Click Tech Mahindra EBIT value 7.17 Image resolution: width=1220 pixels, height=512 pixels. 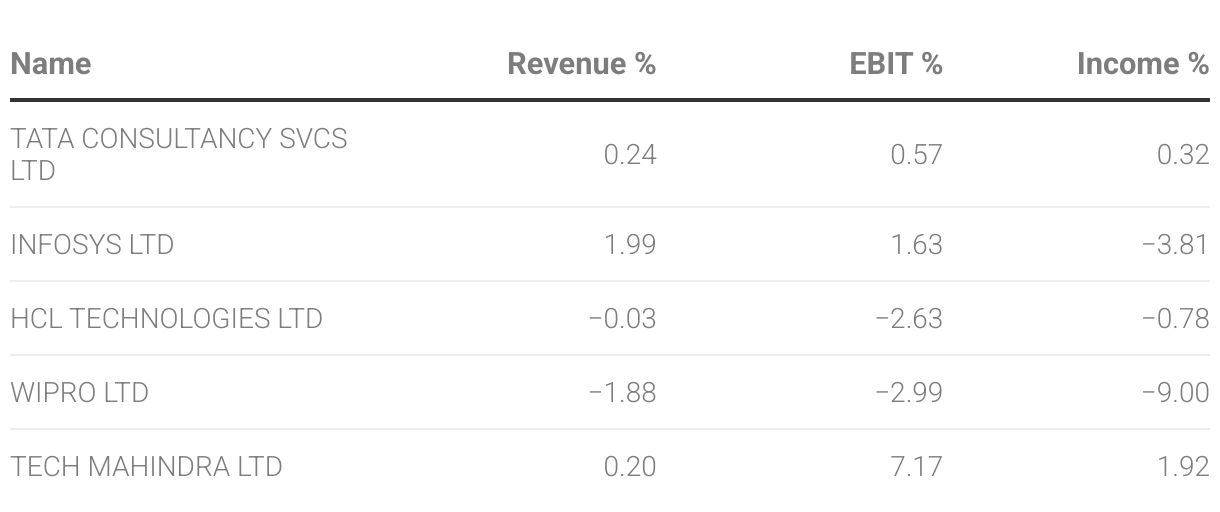(917, 466)
